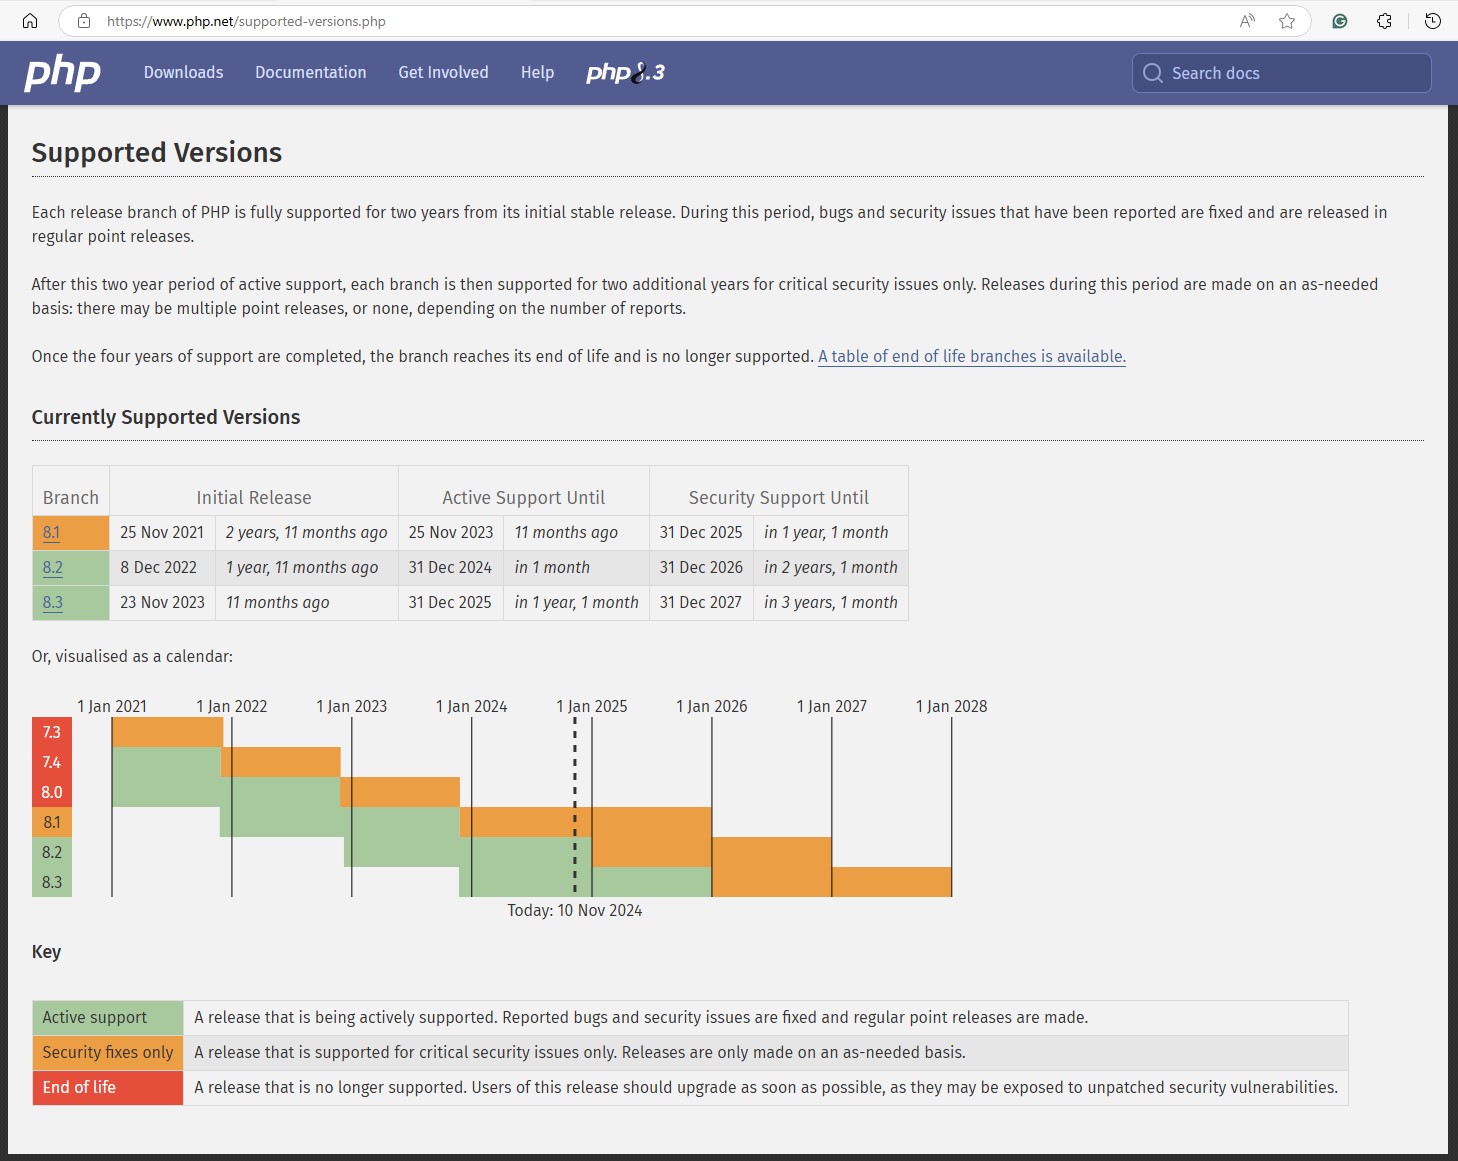Image resolution: width=1458 pixels, height=1161 pixels.
Task: Click the browser address bar URL
Action: [x=246, y=21]
